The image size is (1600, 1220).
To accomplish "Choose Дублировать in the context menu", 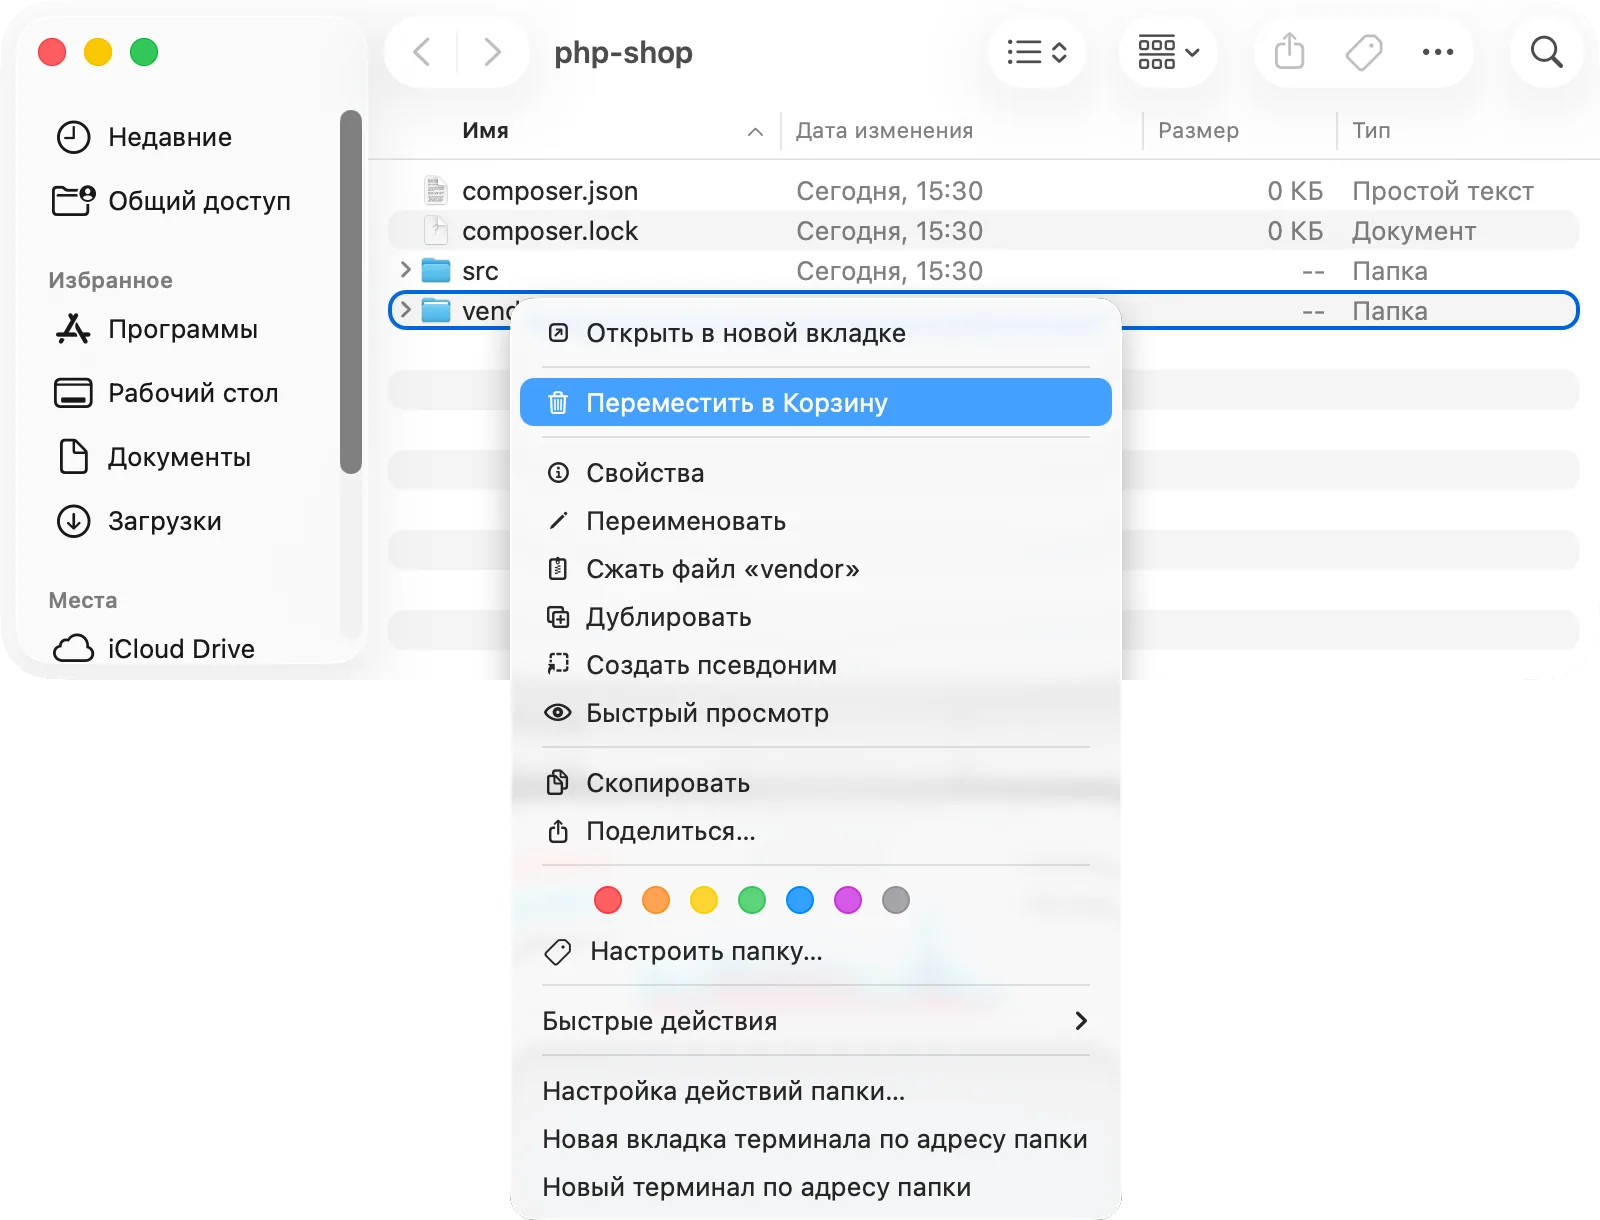I will [816, 617].
